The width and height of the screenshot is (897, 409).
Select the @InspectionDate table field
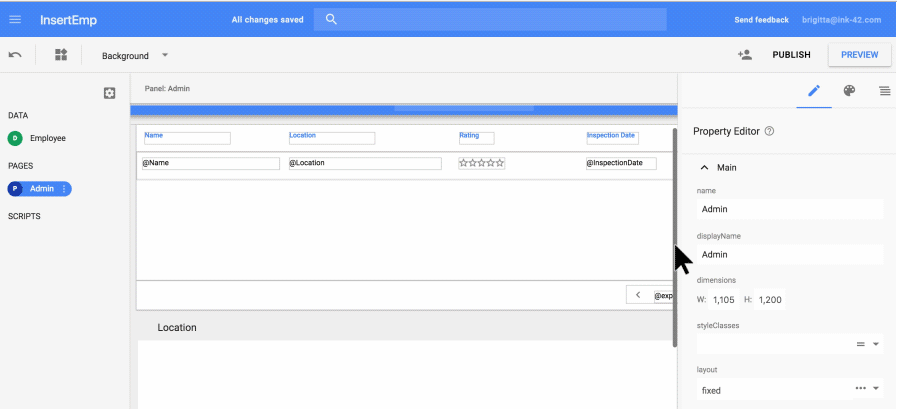(621, 163)
